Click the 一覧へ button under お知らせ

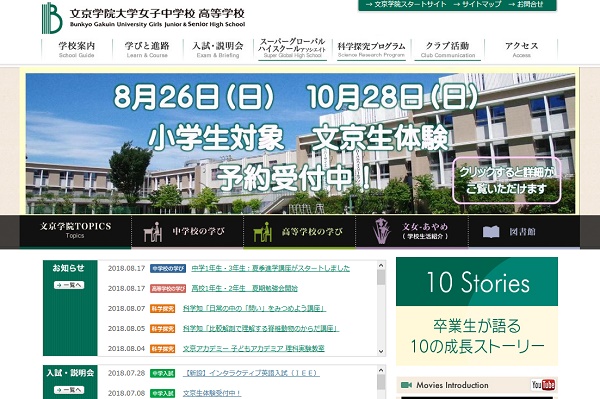[69, 285]
